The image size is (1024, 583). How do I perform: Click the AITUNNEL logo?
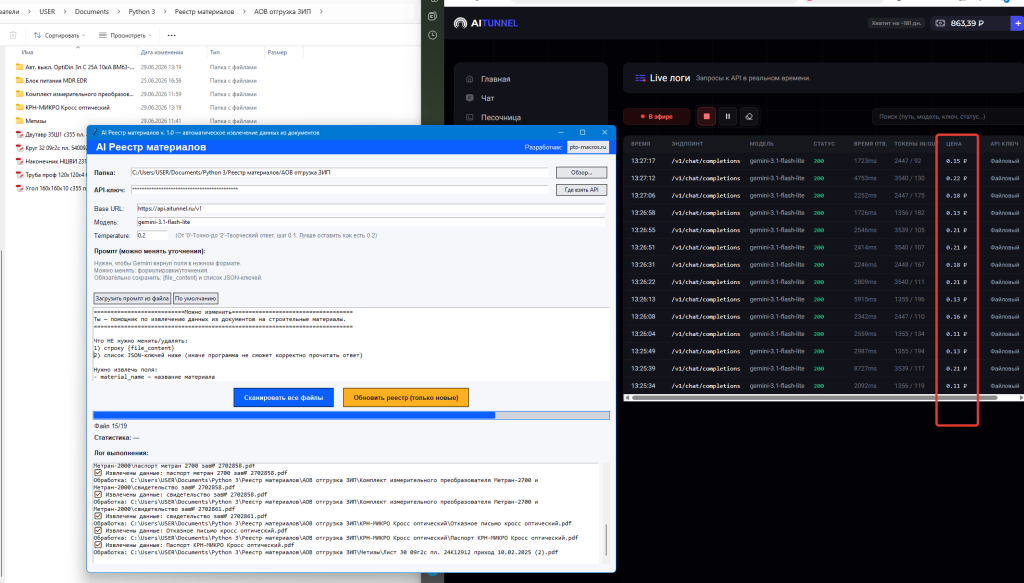coord(485,23)
